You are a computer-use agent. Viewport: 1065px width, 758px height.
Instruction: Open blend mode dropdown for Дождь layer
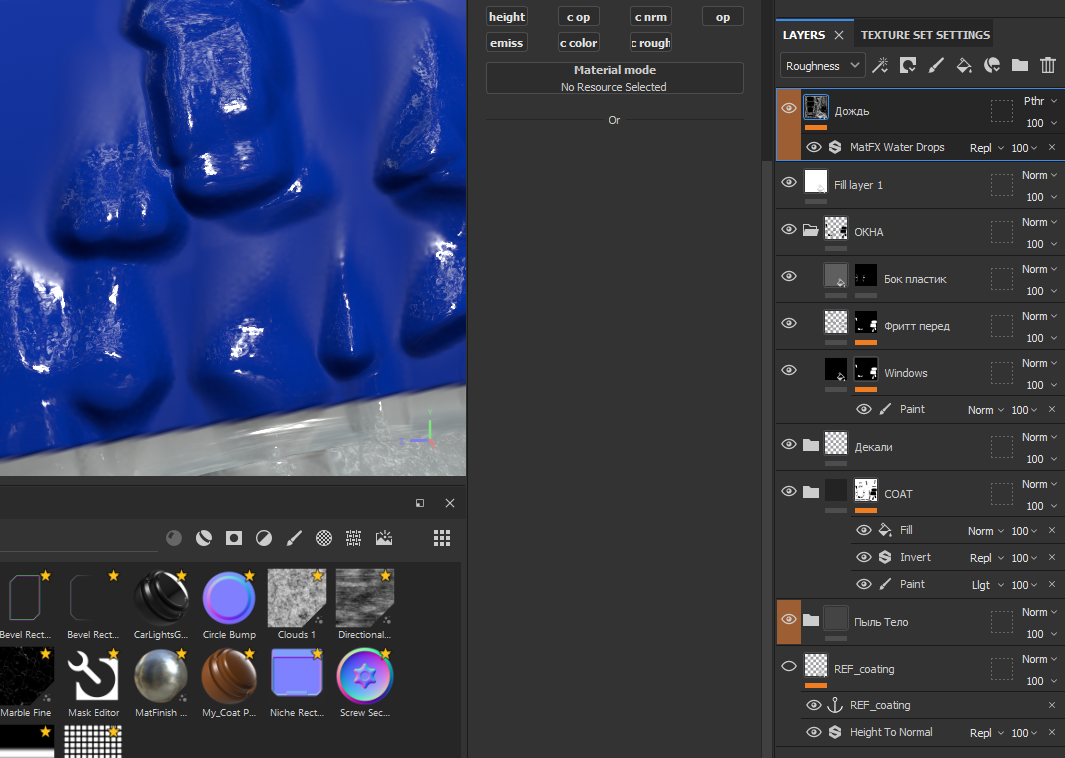1040,101
